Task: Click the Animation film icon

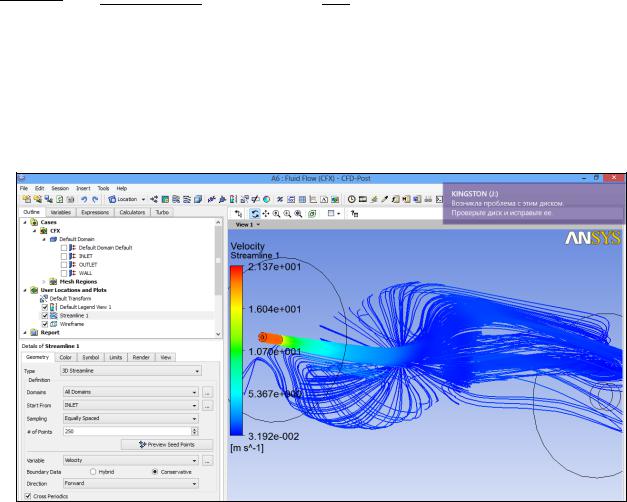Action: 363,199
